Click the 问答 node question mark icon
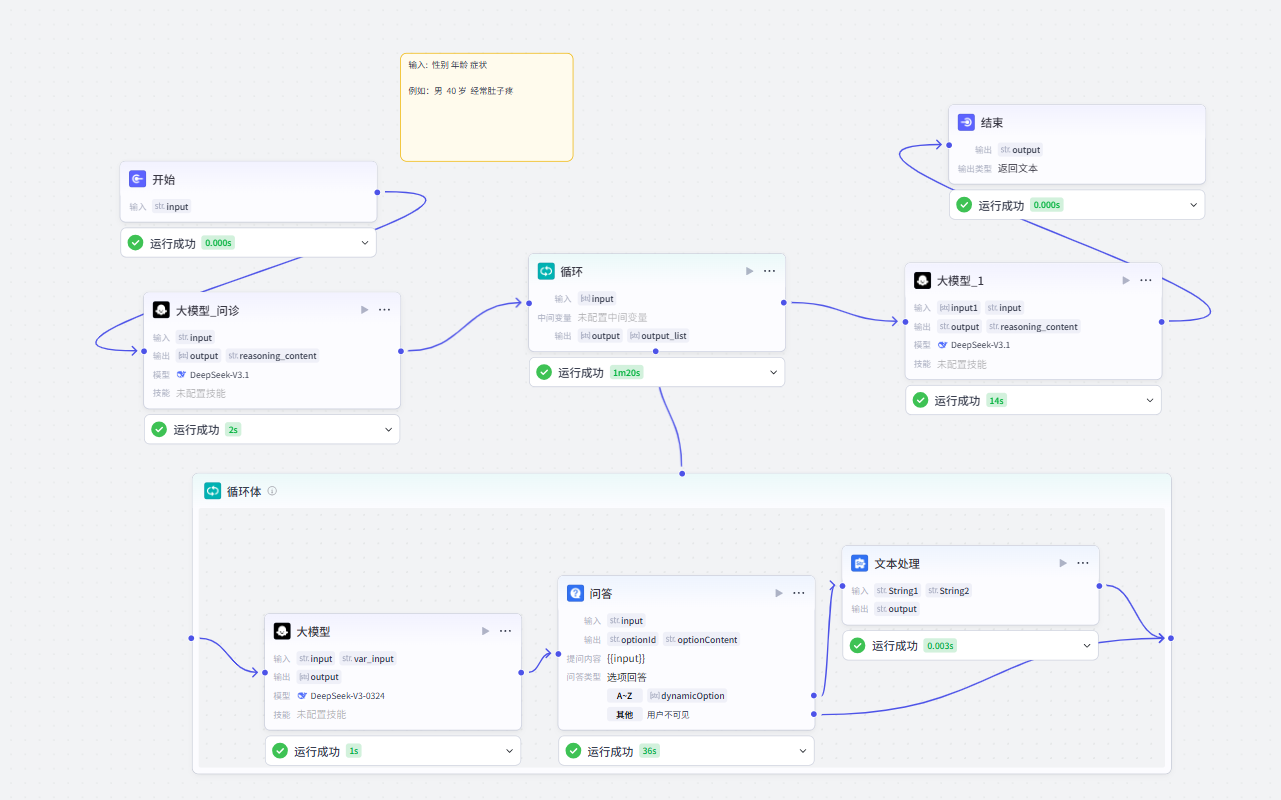 click(x=575, y=593)
